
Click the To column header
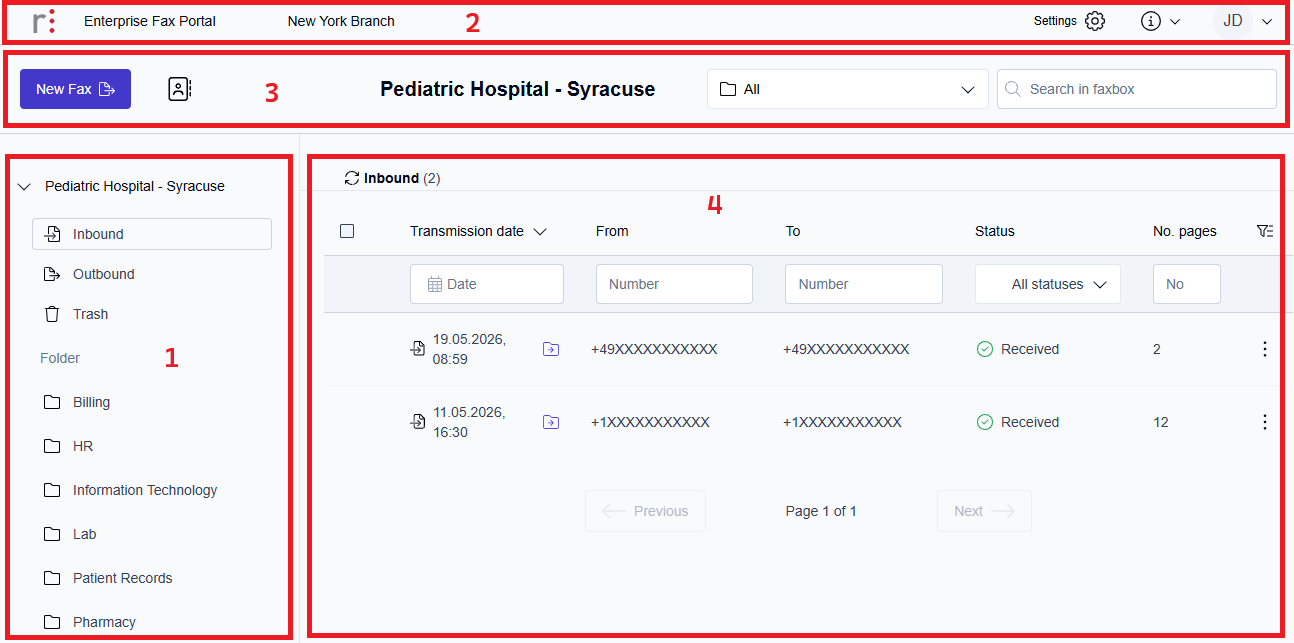[793, 231]
